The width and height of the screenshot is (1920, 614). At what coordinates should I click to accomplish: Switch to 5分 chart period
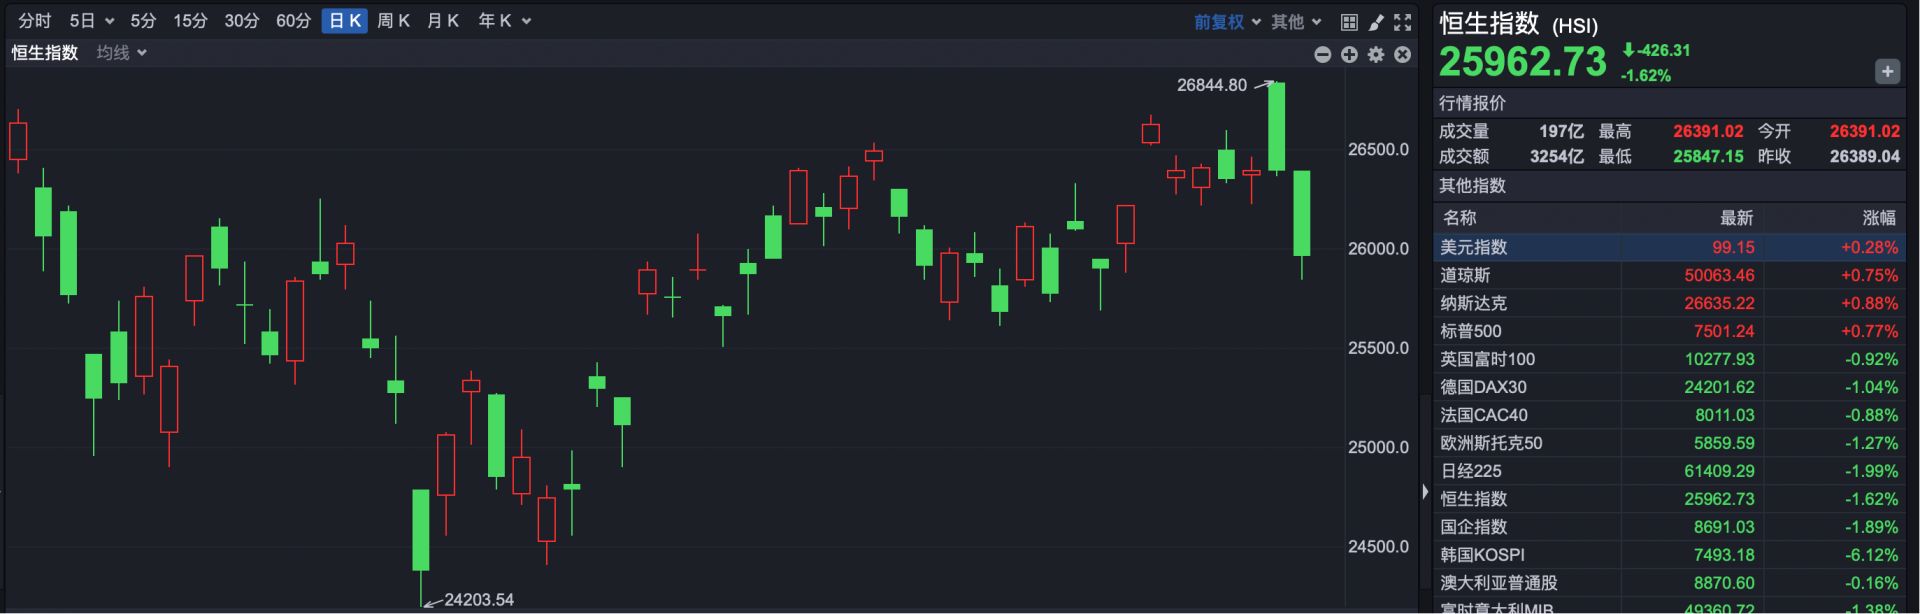pos(143,21)
